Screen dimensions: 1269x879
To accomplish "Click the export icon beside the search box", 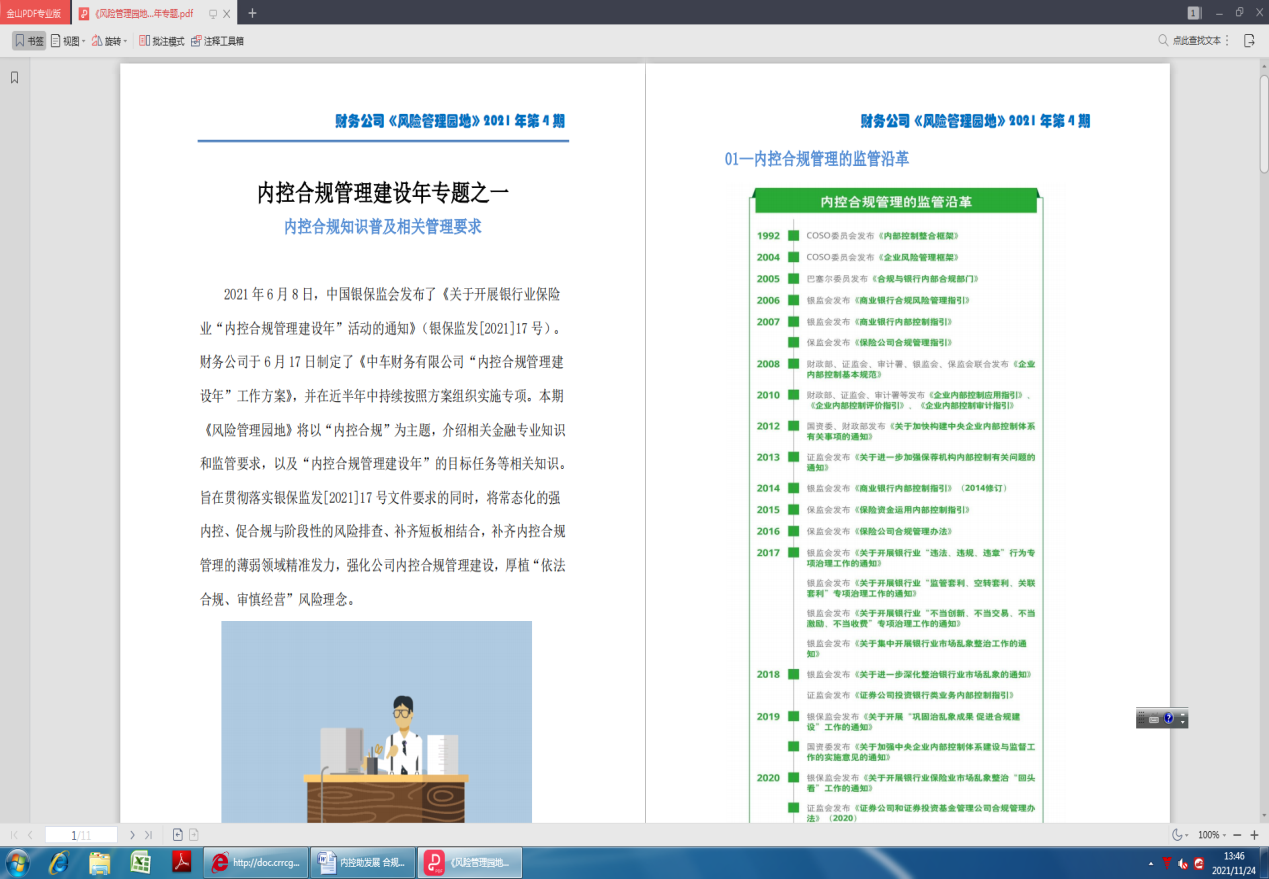I will click(x=1249, y=41).
